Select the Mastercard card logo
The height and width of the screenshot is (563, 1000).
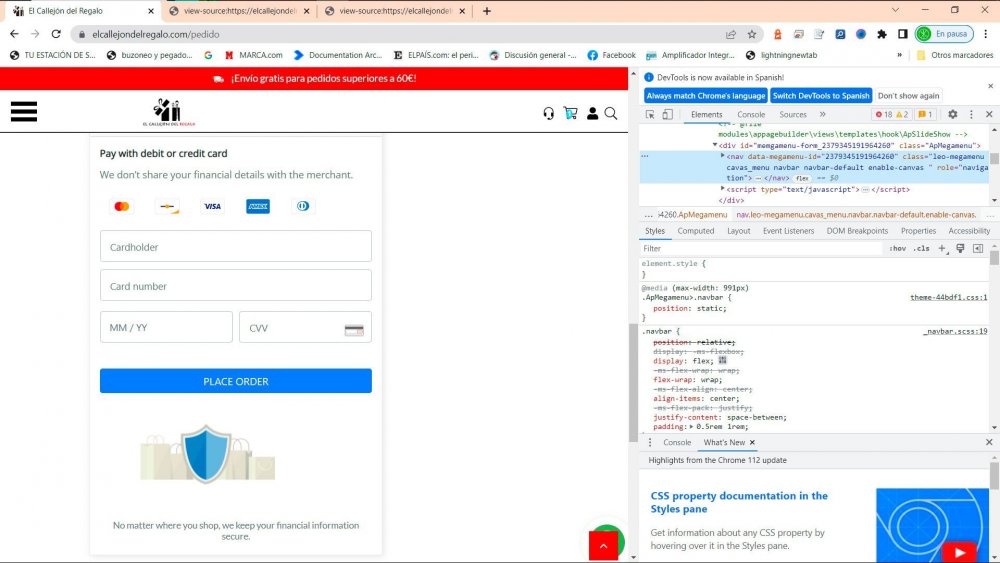(122, 206)
